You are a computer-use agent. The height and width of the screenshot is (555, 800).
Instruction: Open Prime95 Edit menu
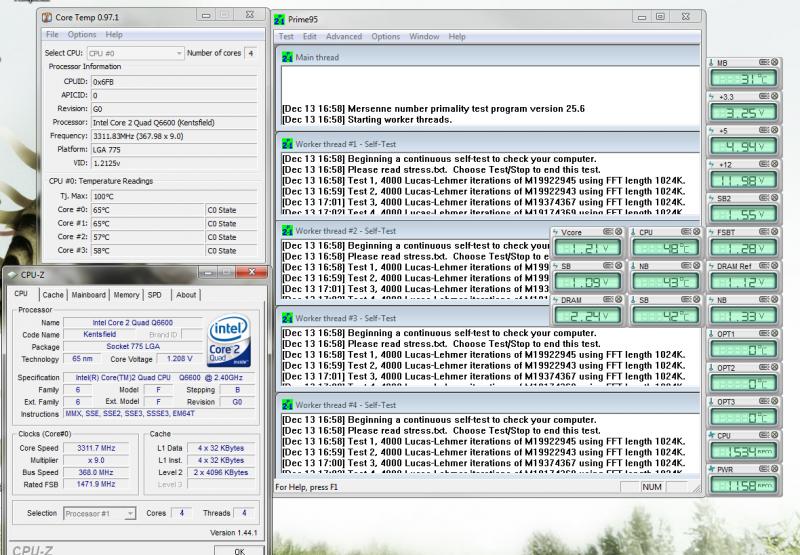point(310,37)
